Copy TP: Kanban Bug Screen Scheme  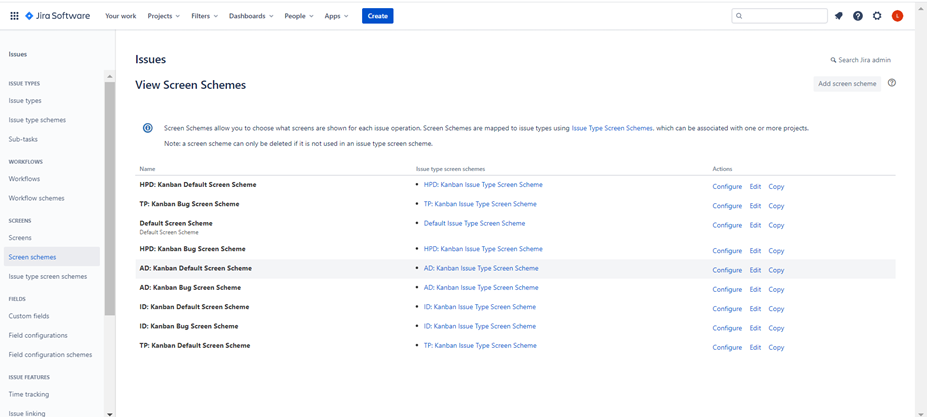pos(776,206)
